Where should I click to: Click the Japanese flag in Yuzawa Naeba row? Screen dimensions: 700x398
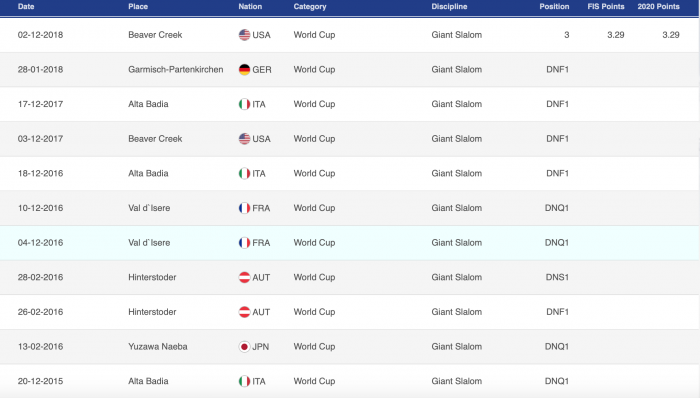244,347
